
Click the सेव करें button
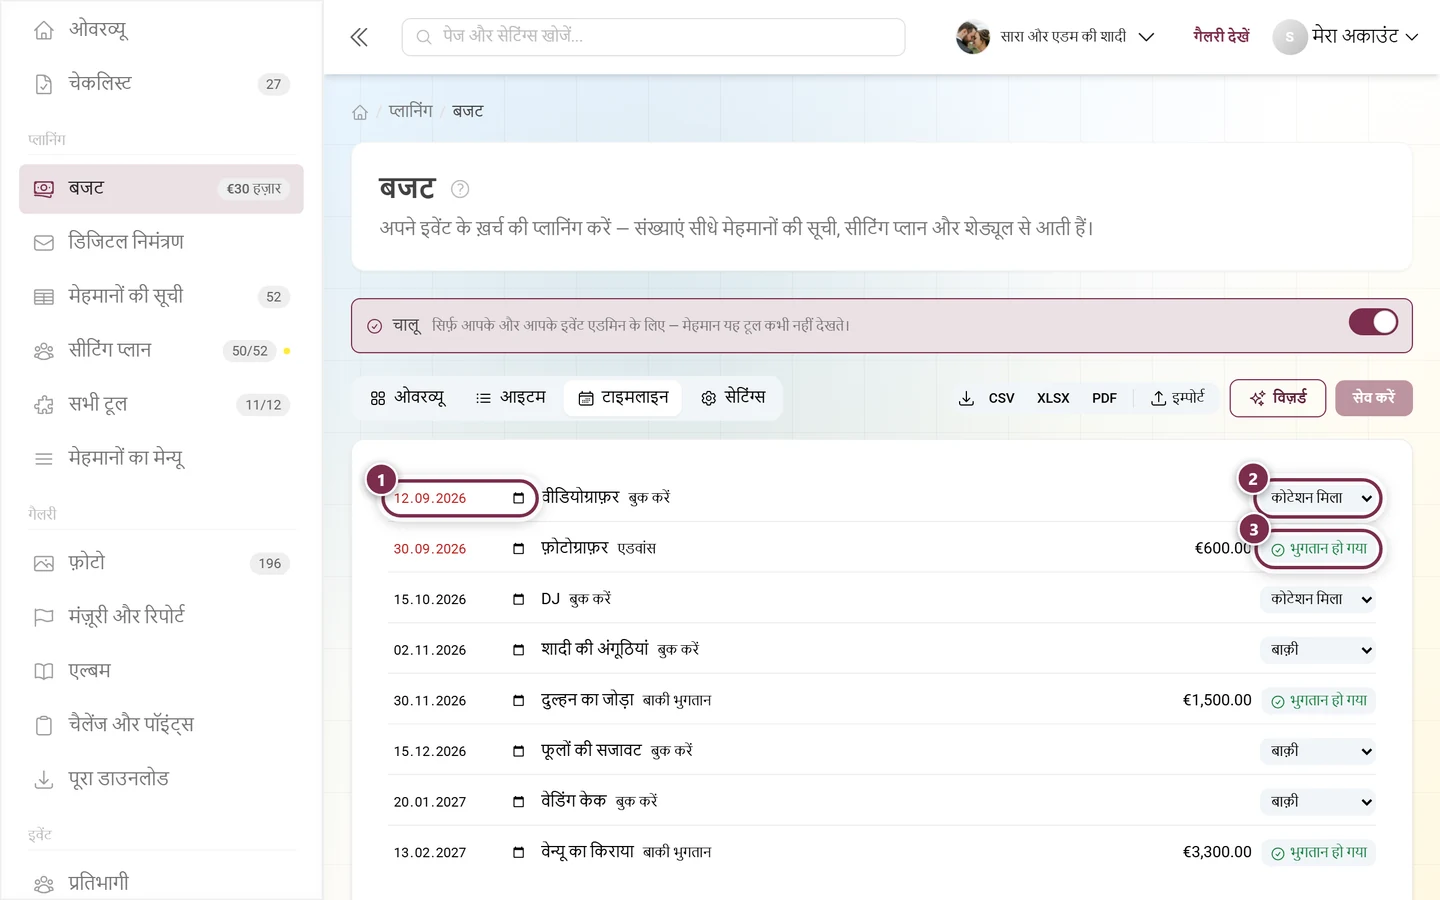[1374, 398]
